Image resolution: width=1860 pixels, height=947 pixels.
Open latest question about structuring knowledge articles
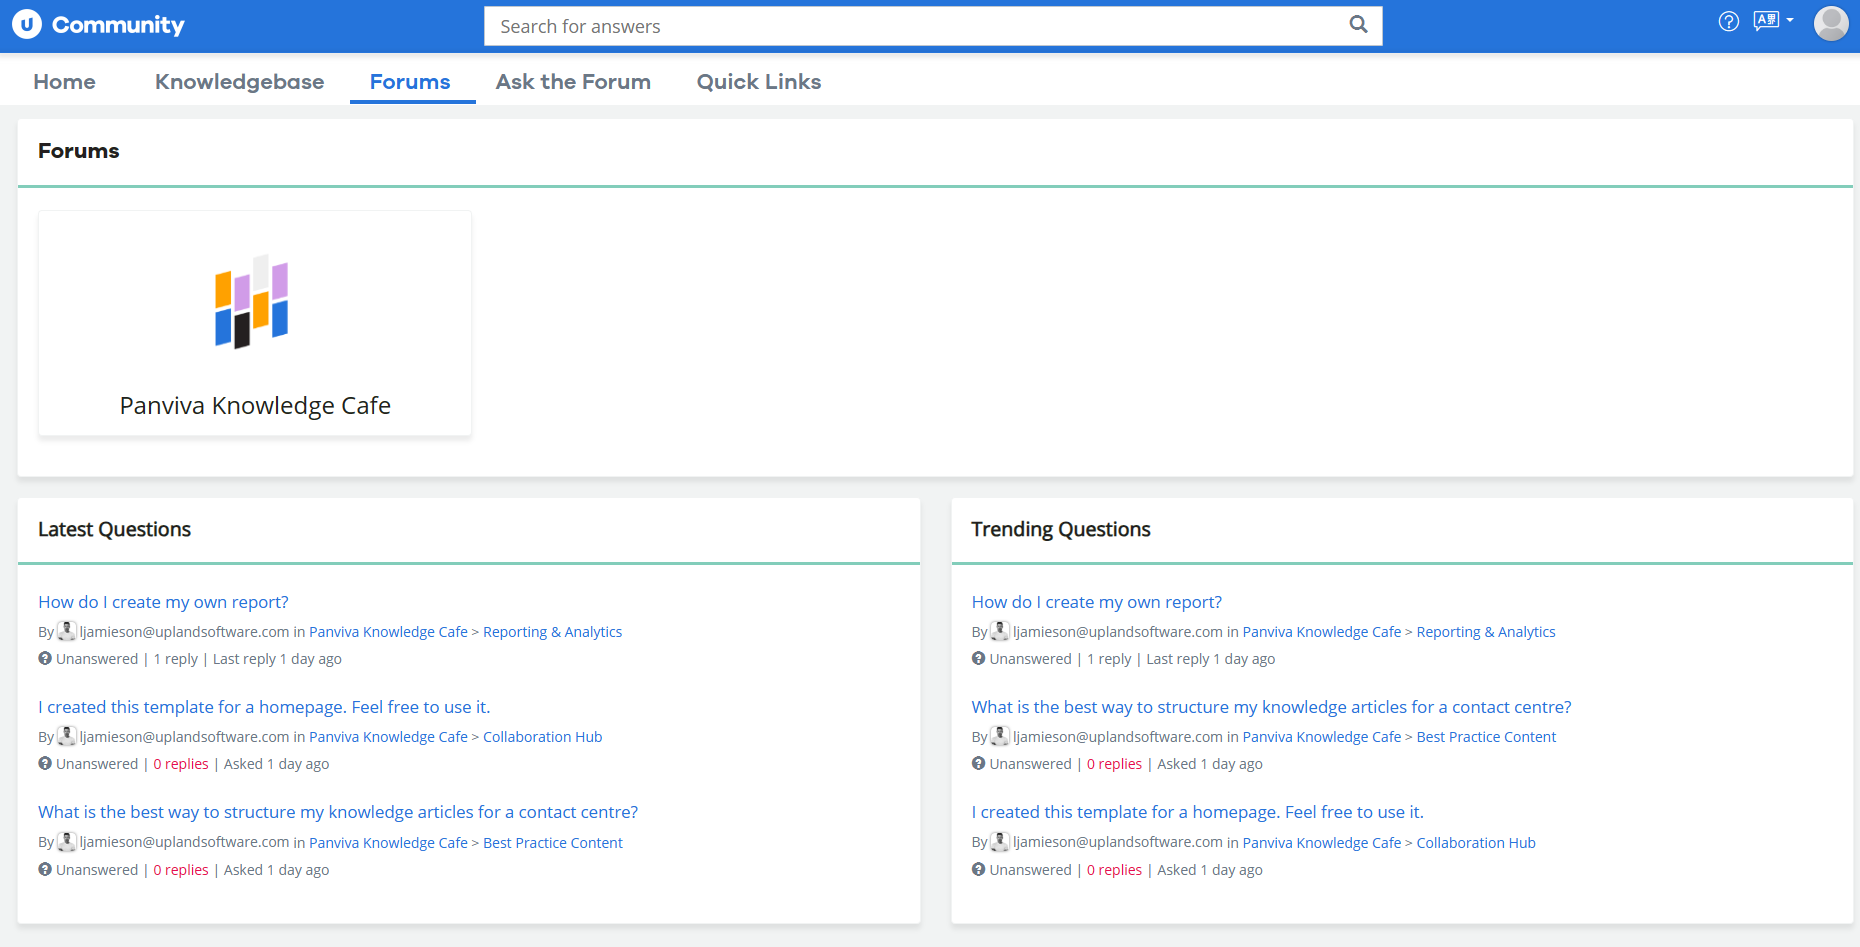point(338,812)
